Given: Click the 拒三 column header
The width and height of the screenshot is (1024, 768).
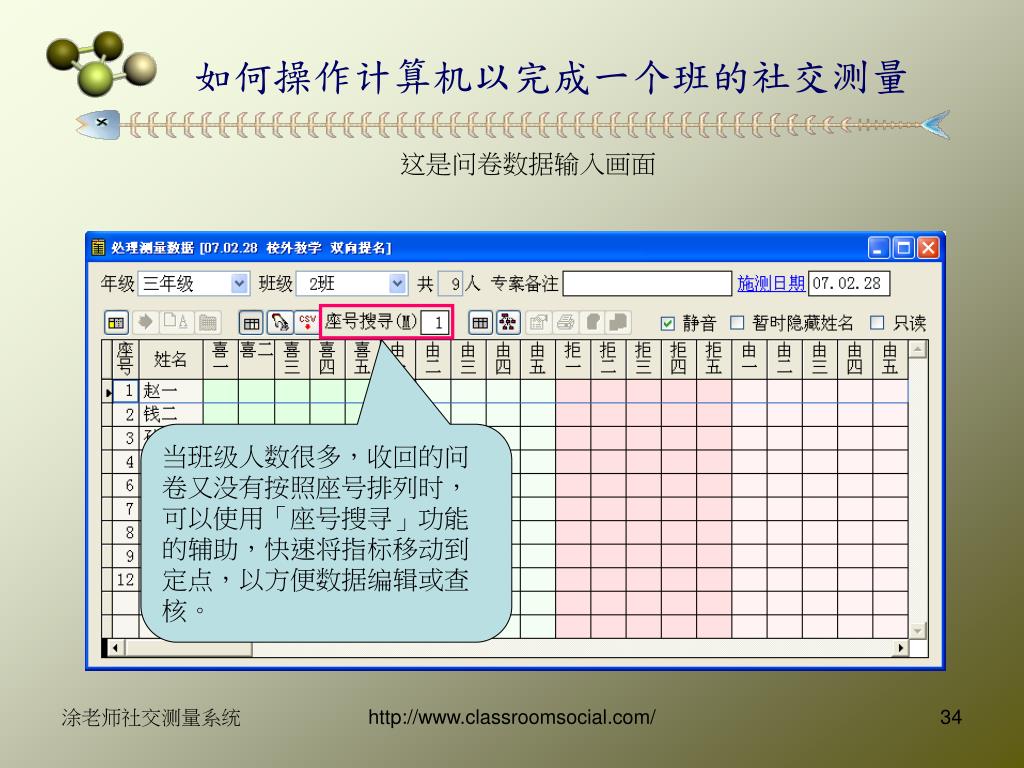Looking at the screenshot, I should click(643, 359).
